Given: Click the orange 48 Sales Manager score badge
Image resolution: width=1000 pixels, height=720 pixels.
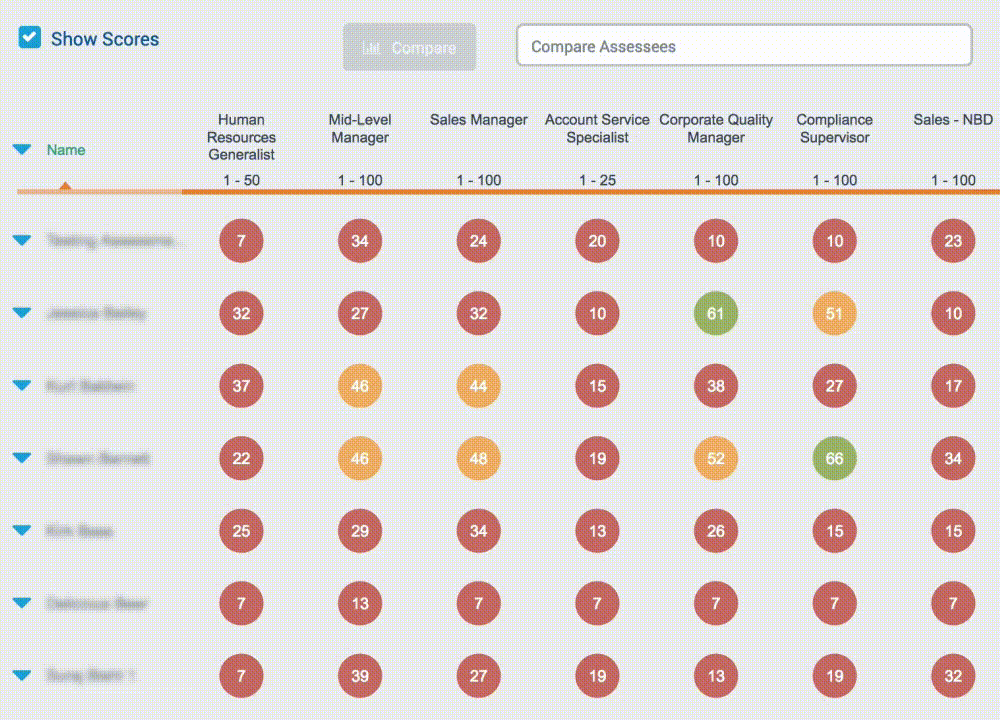Looking at the screenshot, I should click(478, 458).
